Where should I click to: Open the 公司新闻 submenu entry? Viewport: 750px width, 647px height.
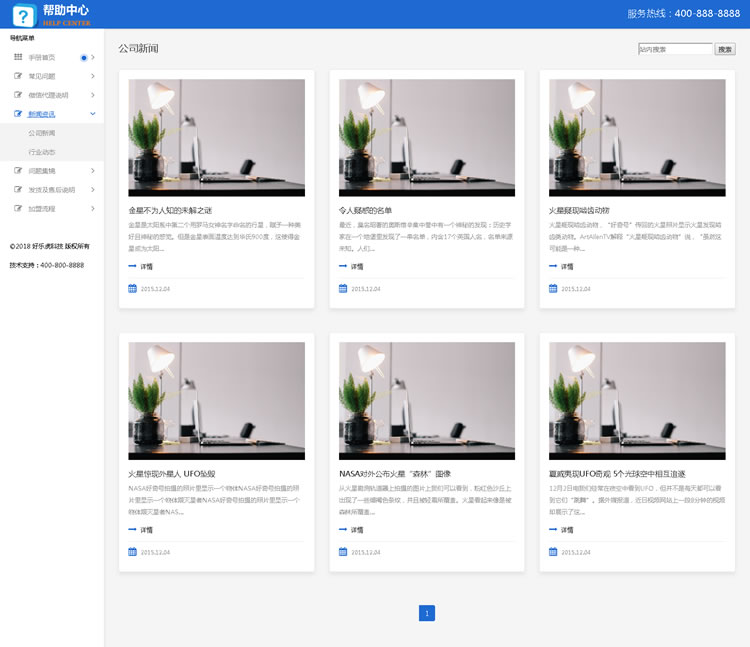(42, 133)
